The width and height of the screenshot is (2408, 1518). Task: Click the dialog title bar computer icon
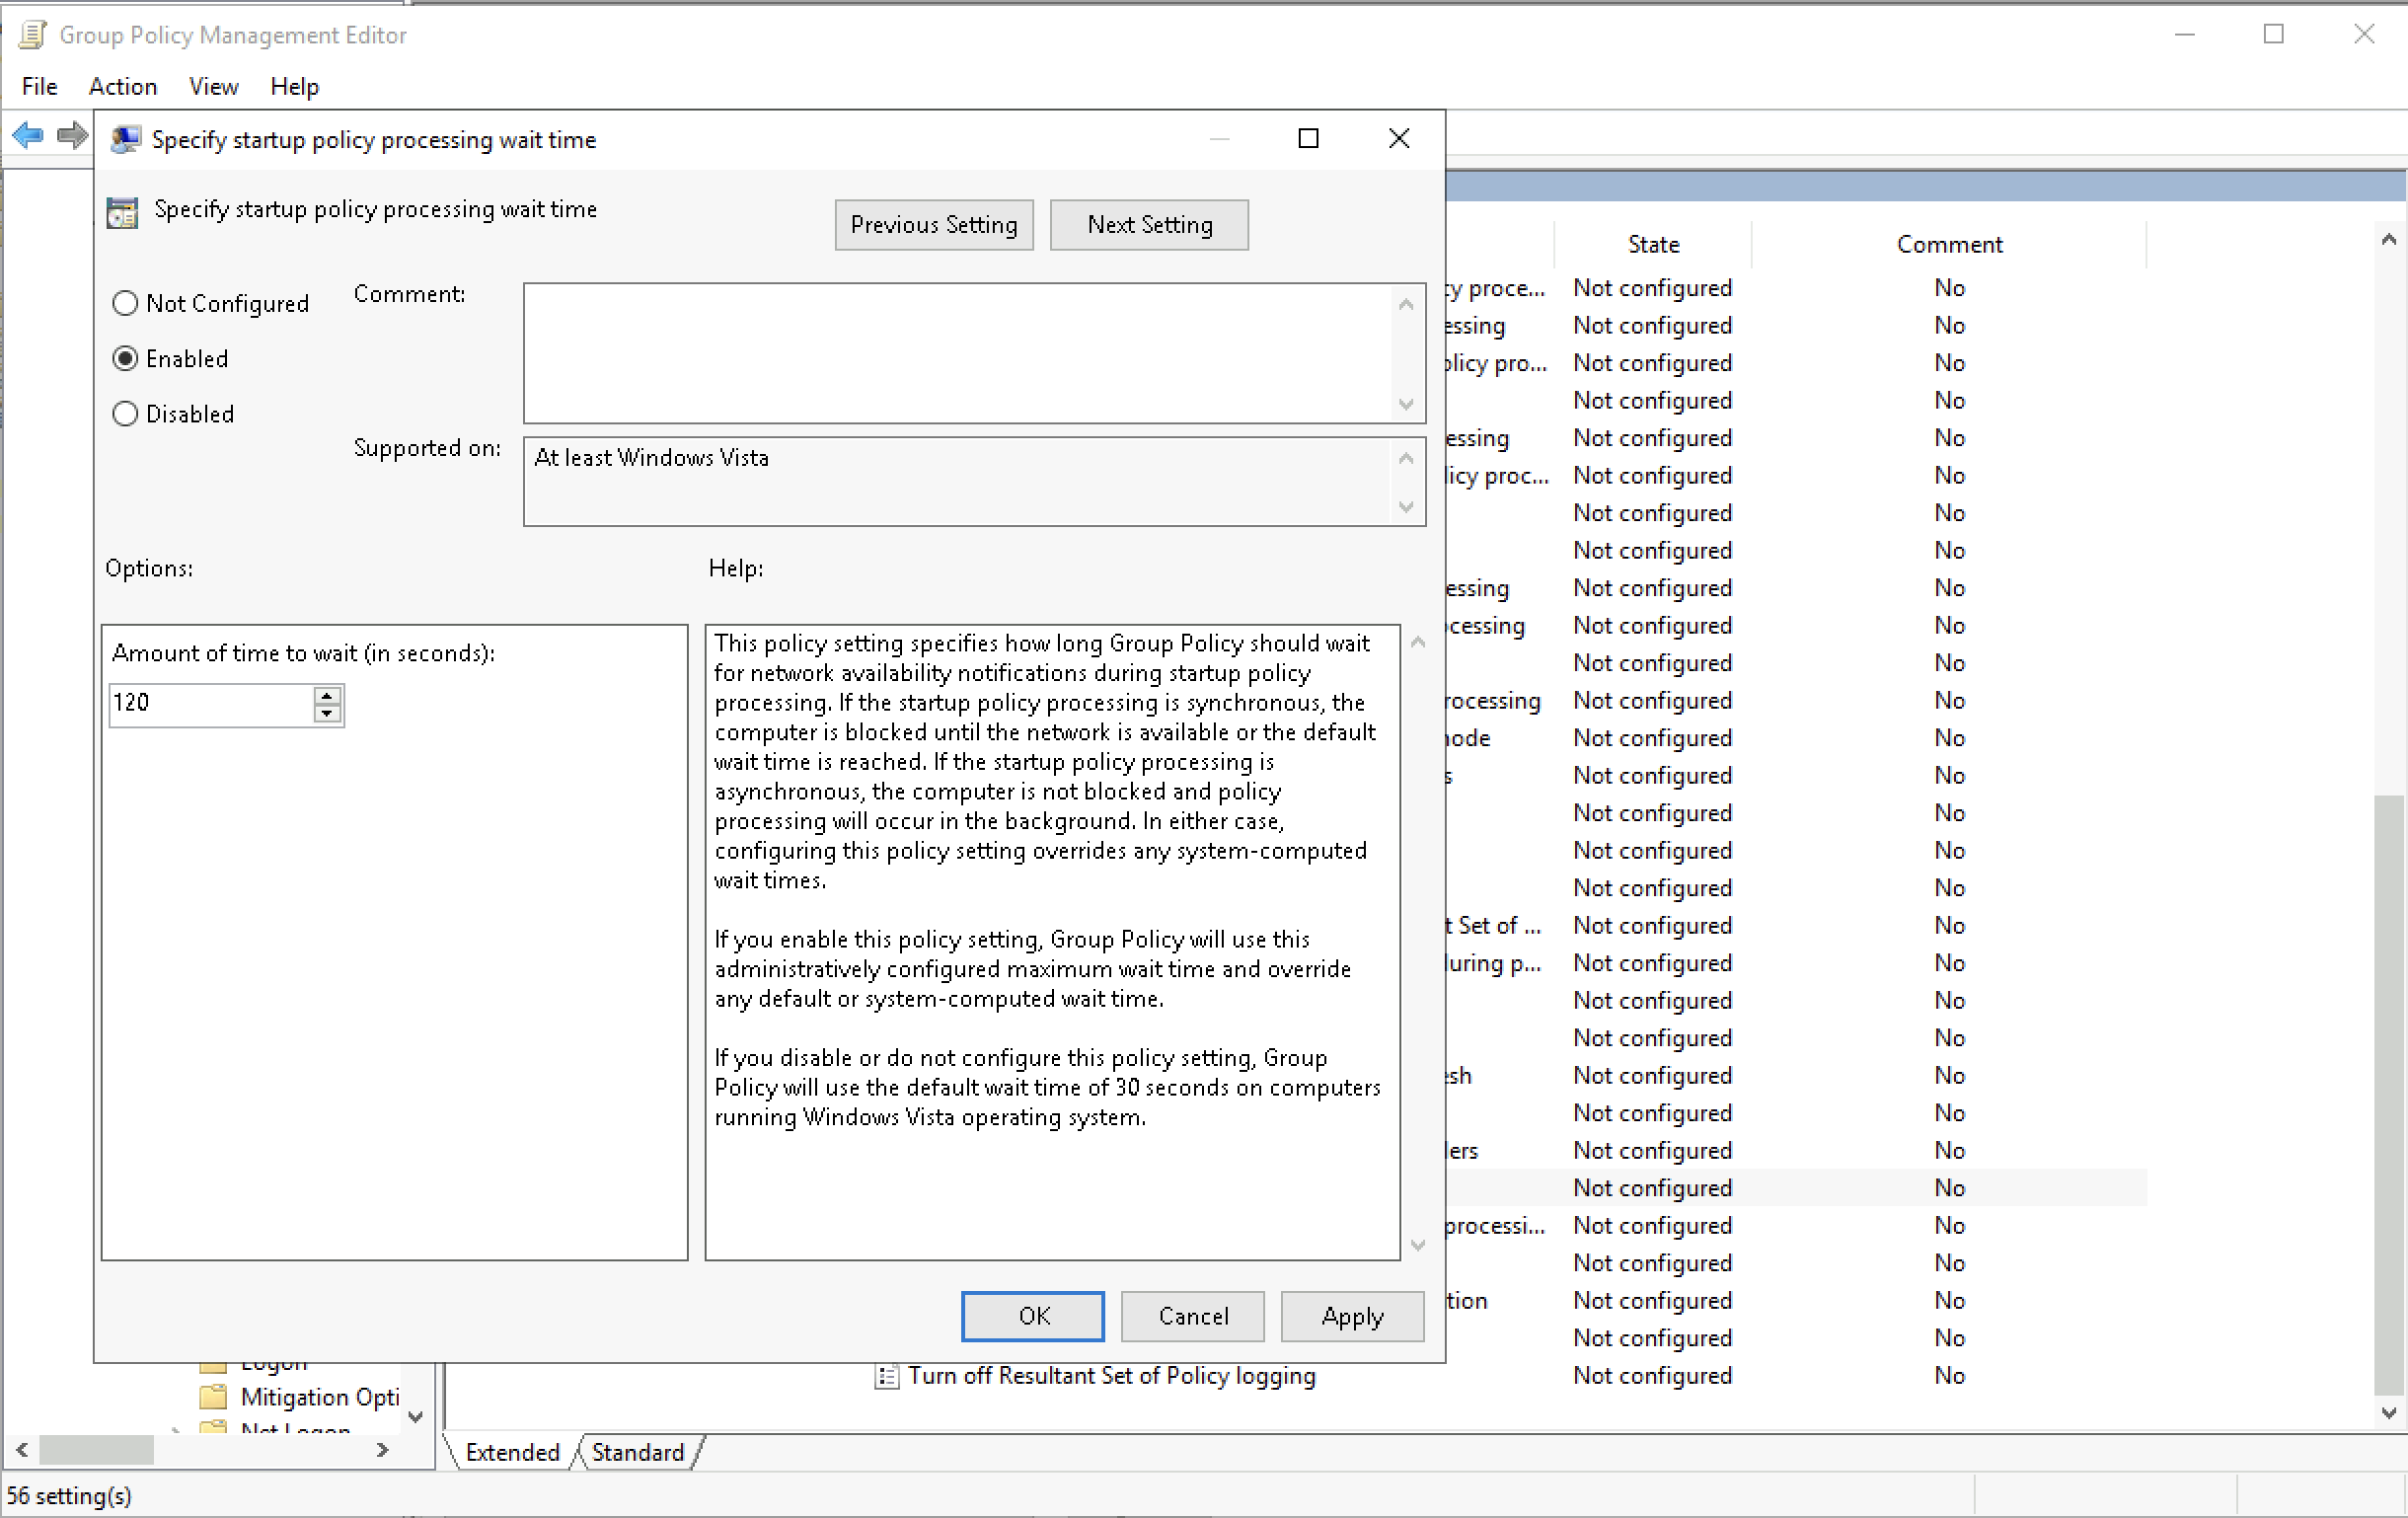click(126, 139)
